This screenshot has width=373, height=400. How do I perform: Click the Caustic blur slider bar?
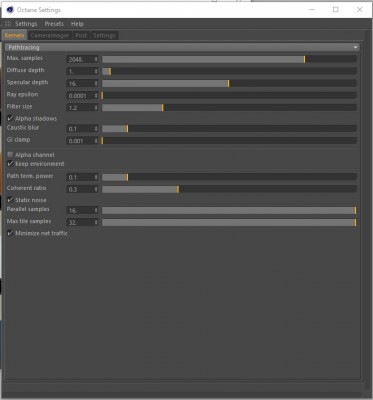(229, 129)
